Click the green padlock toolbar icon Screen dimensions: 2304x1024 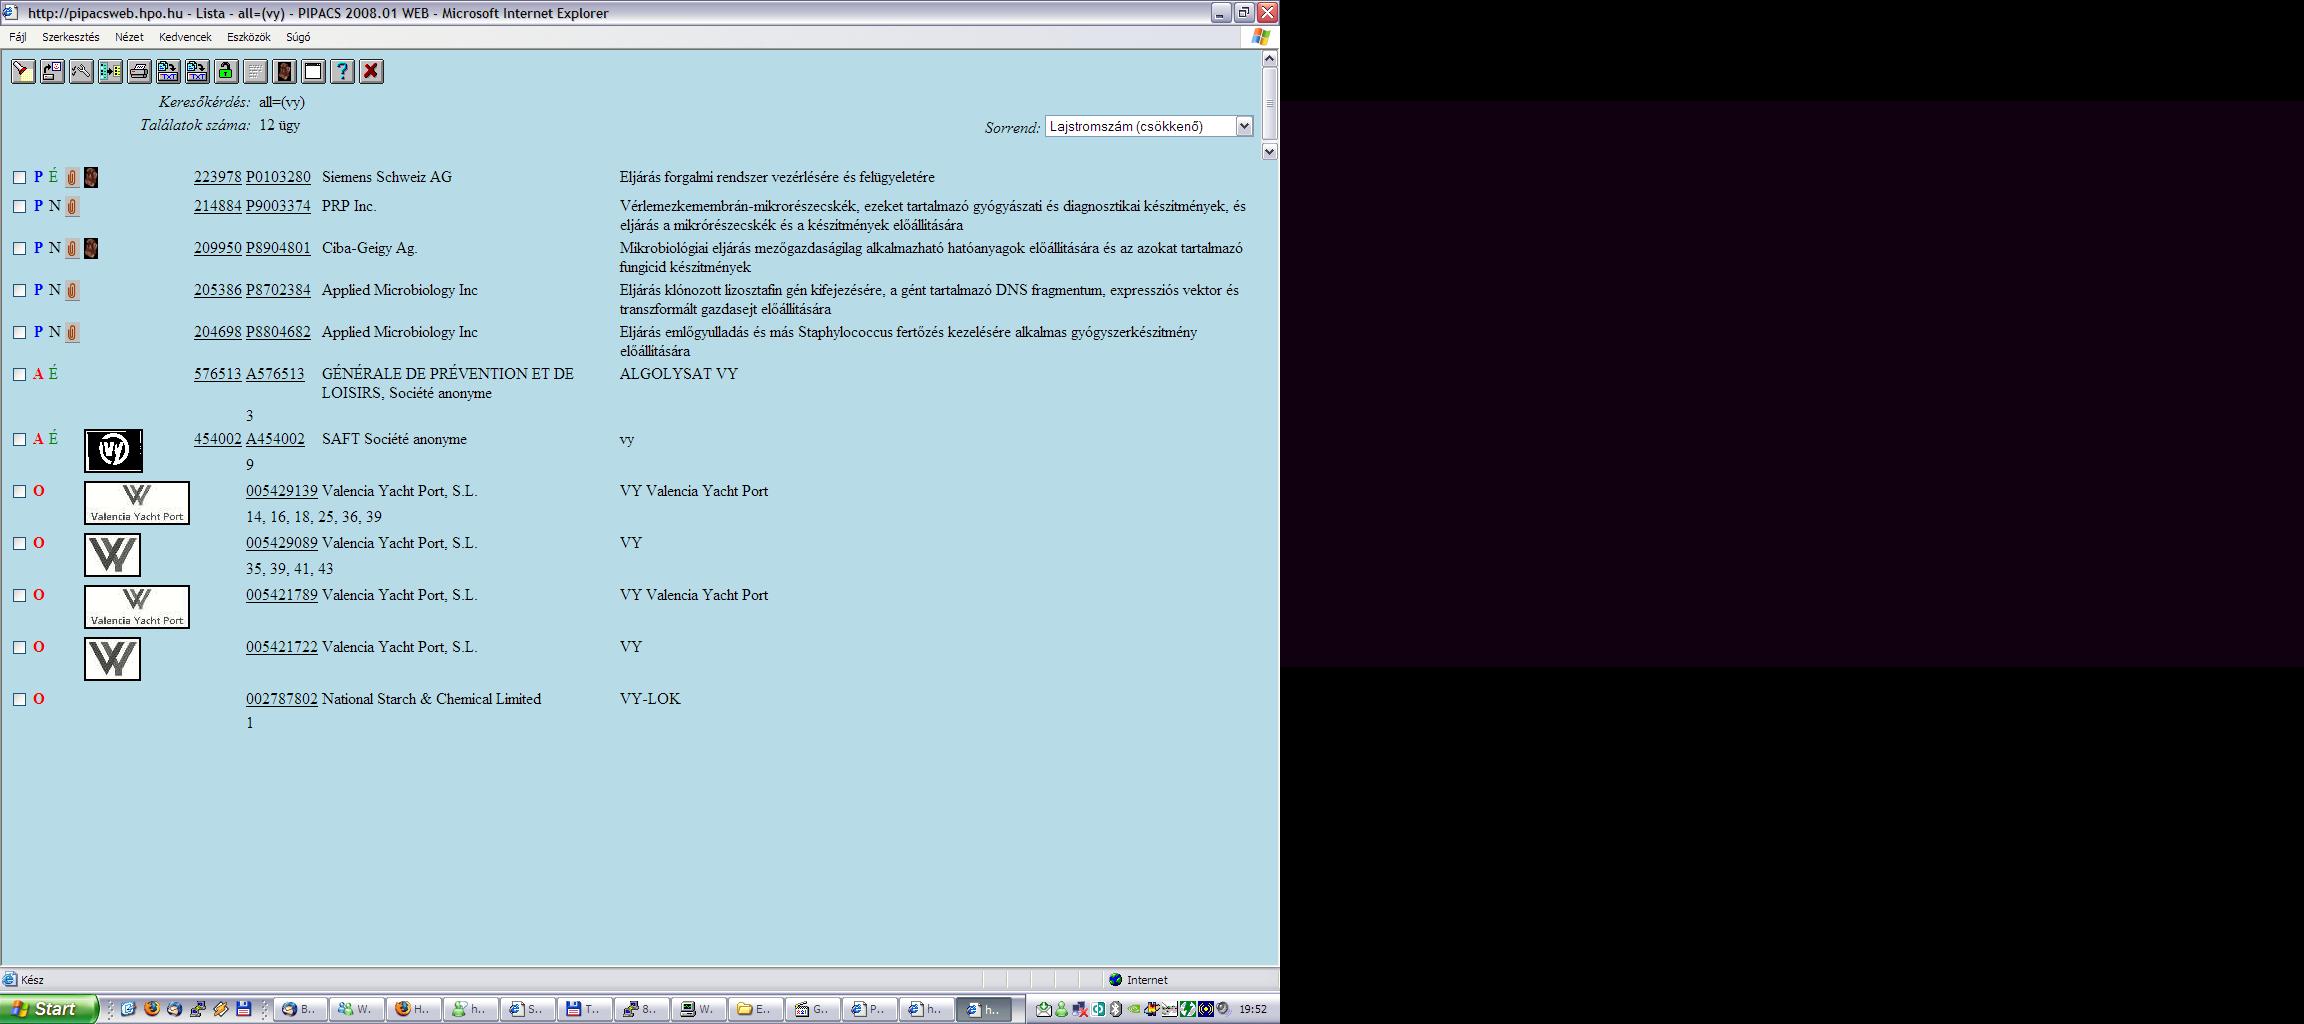pyautogui.click(x=226, y=71)
